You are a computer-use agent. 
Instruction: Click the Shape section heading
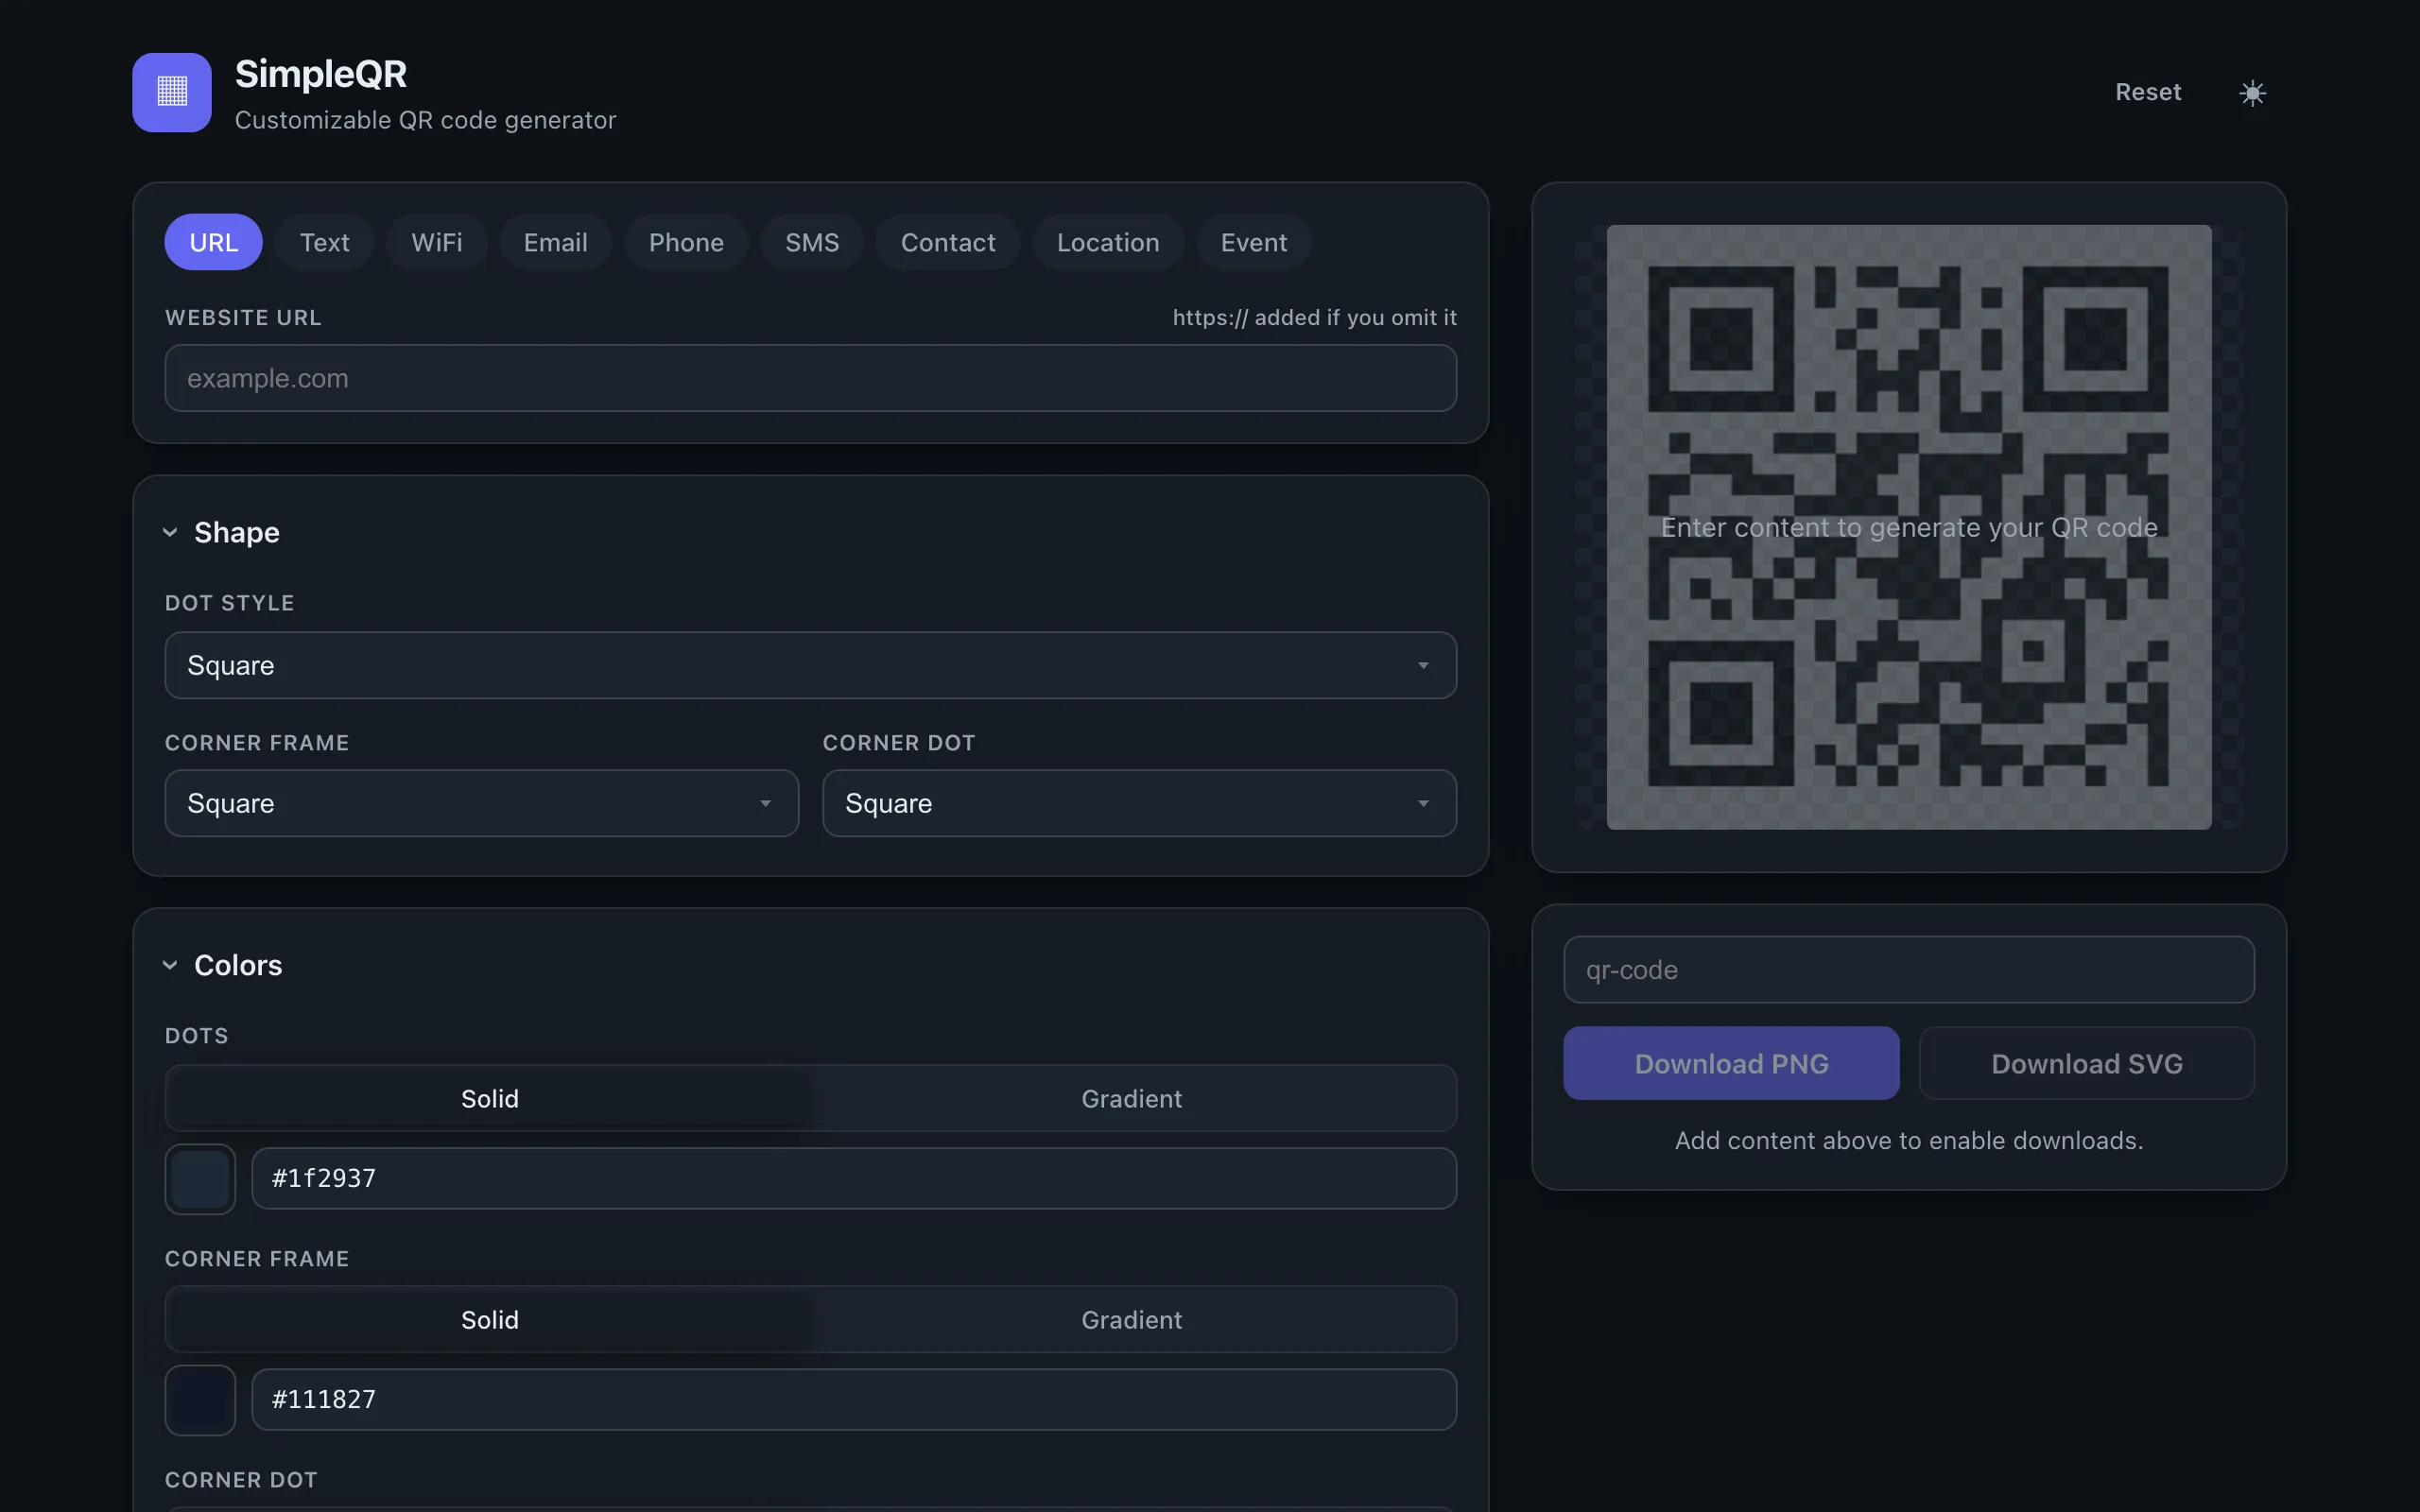coord(237,532)
